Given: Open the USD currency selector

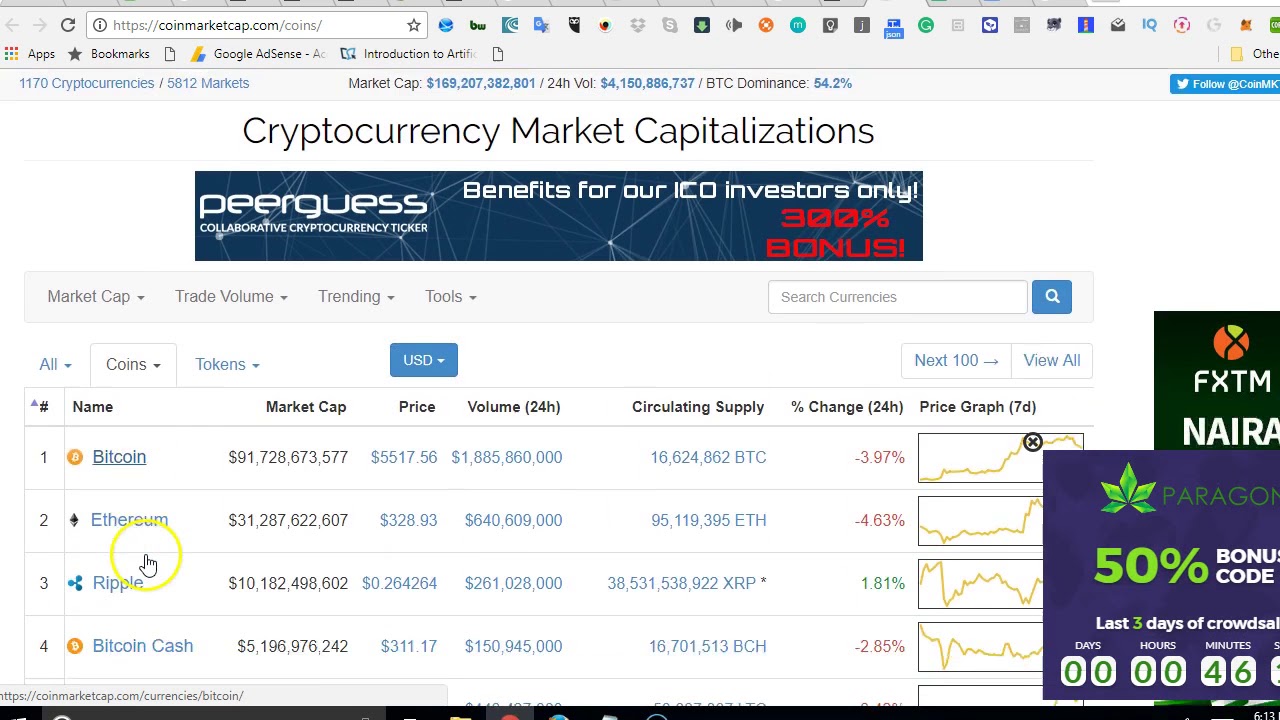Looking at the screenshot, I should pos(424,360).
